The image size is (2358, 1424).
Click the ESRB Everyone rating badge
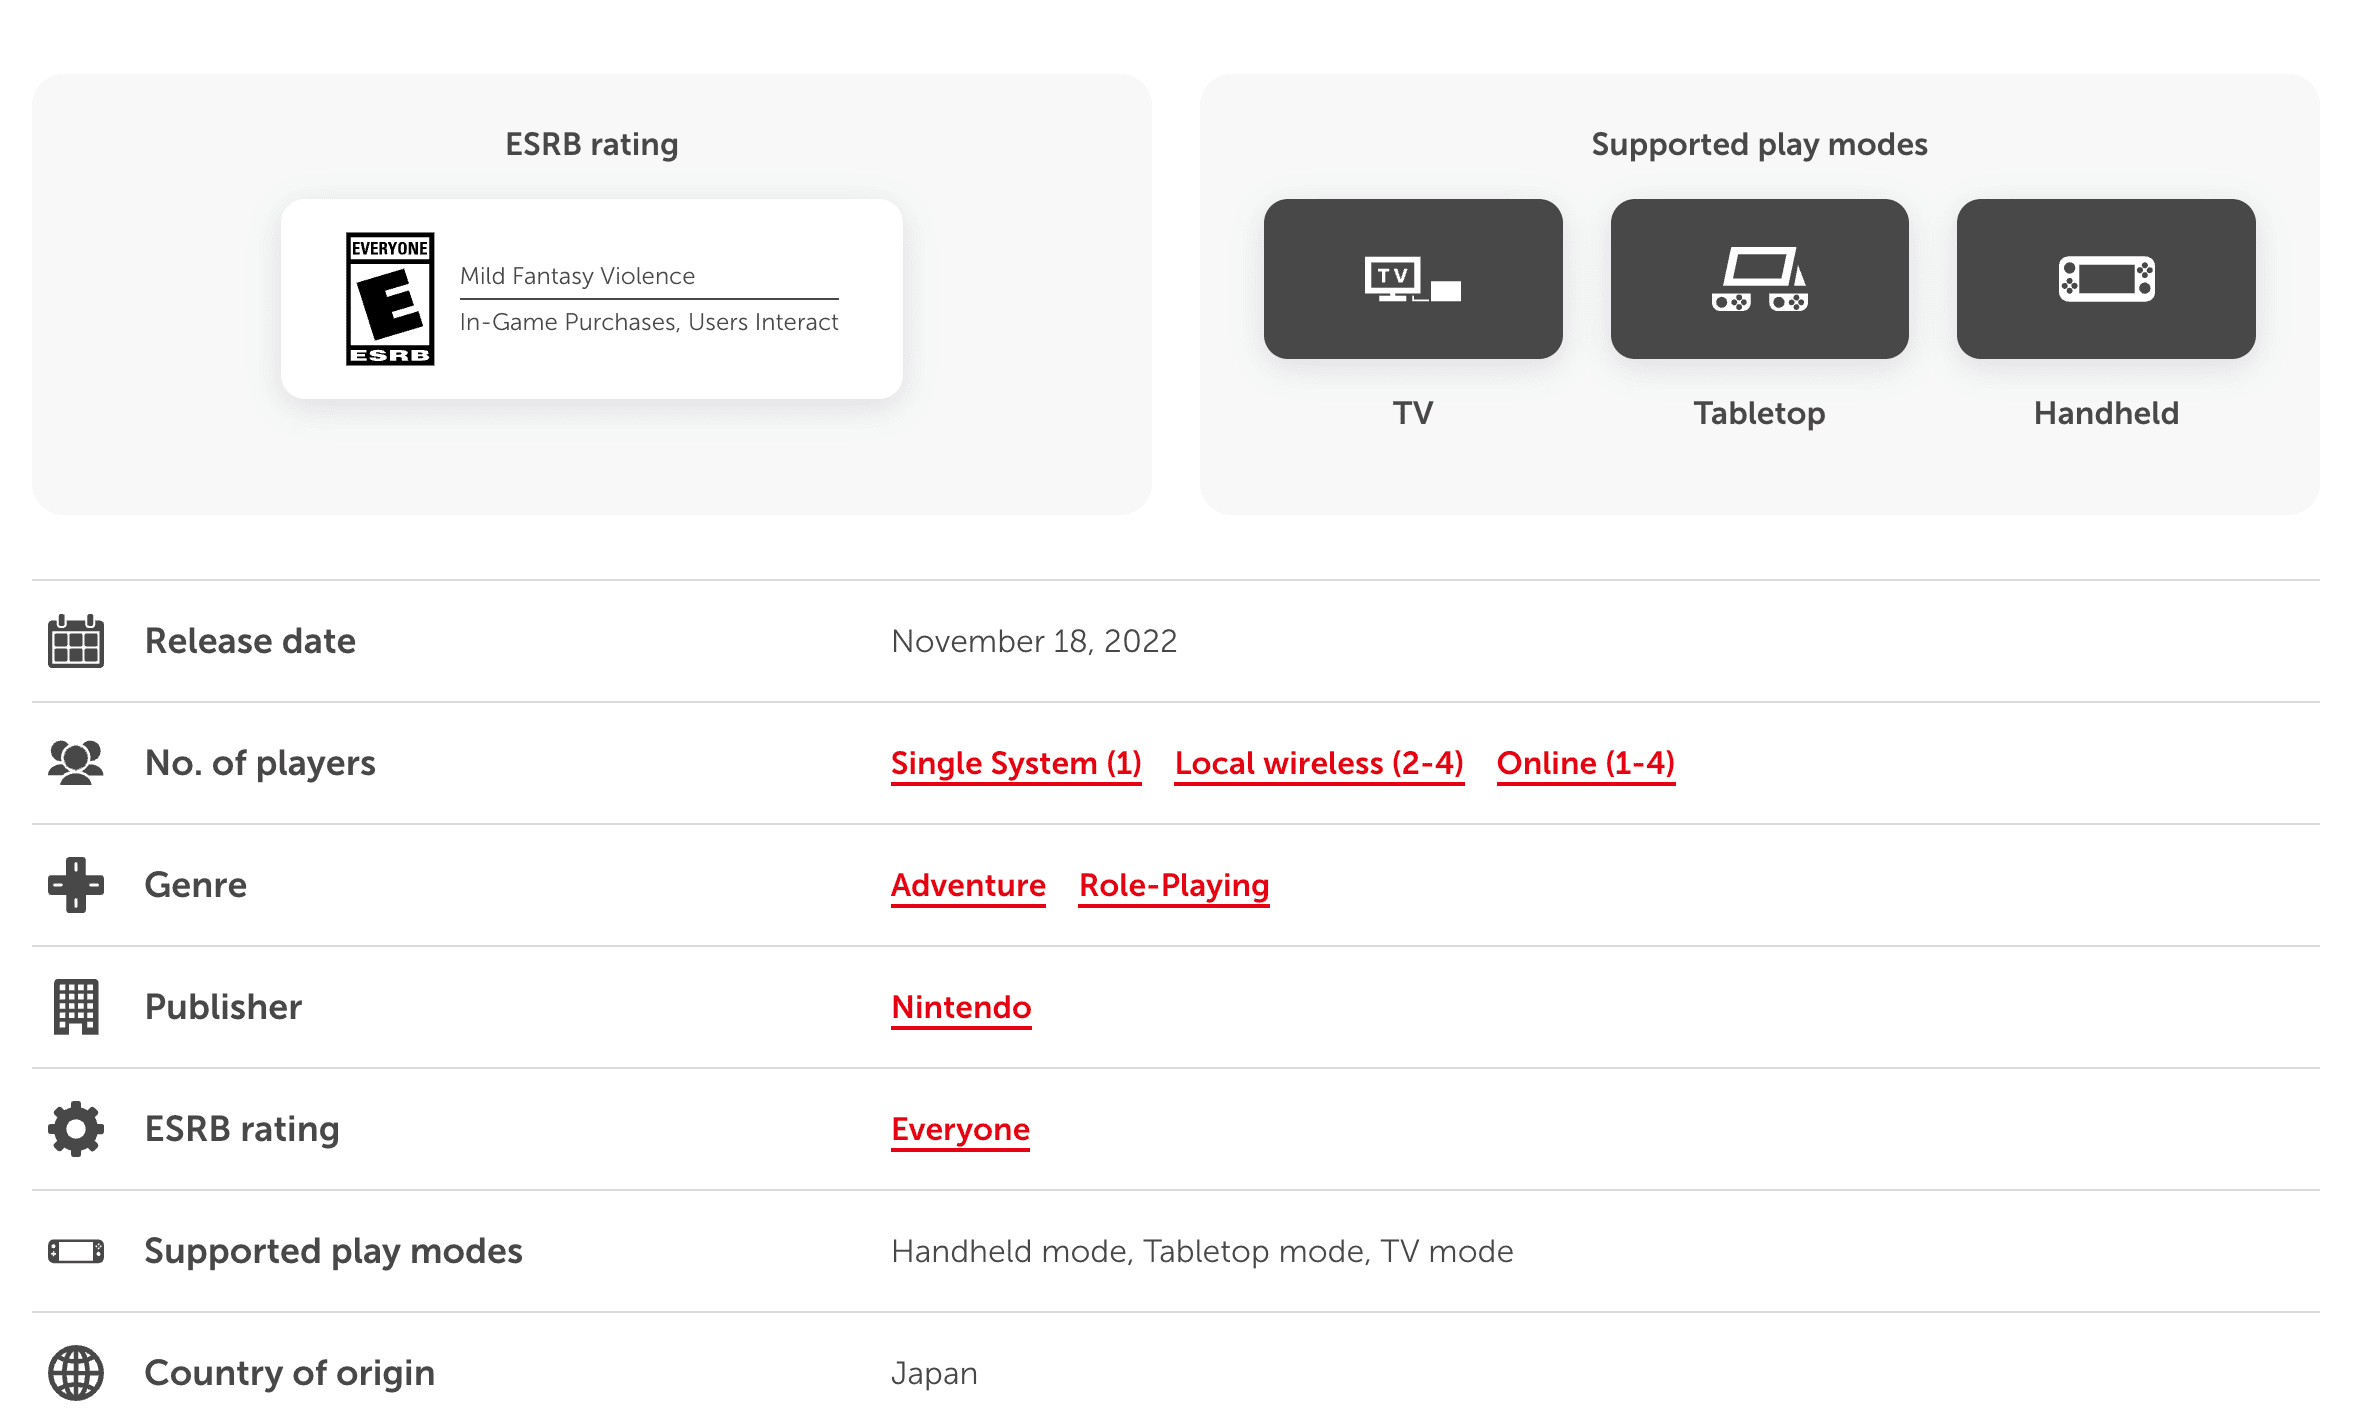click(390, 299)
